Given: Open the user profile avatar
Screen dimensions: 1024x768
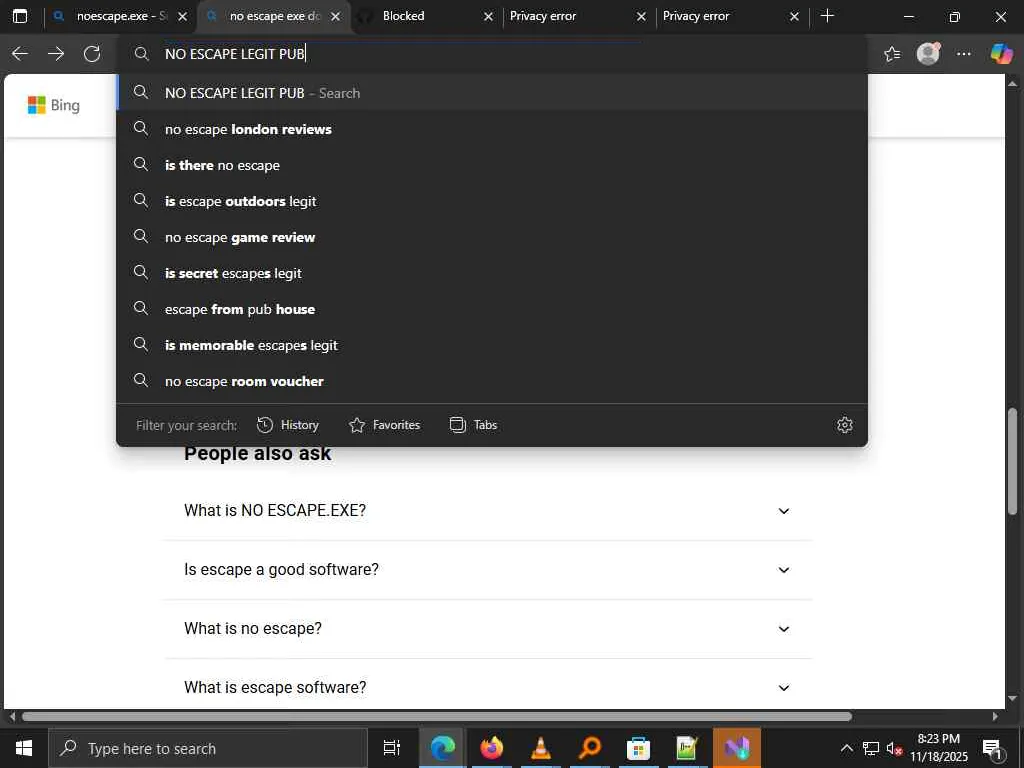Looking at the screenshot, I should (x=928, y=54).
